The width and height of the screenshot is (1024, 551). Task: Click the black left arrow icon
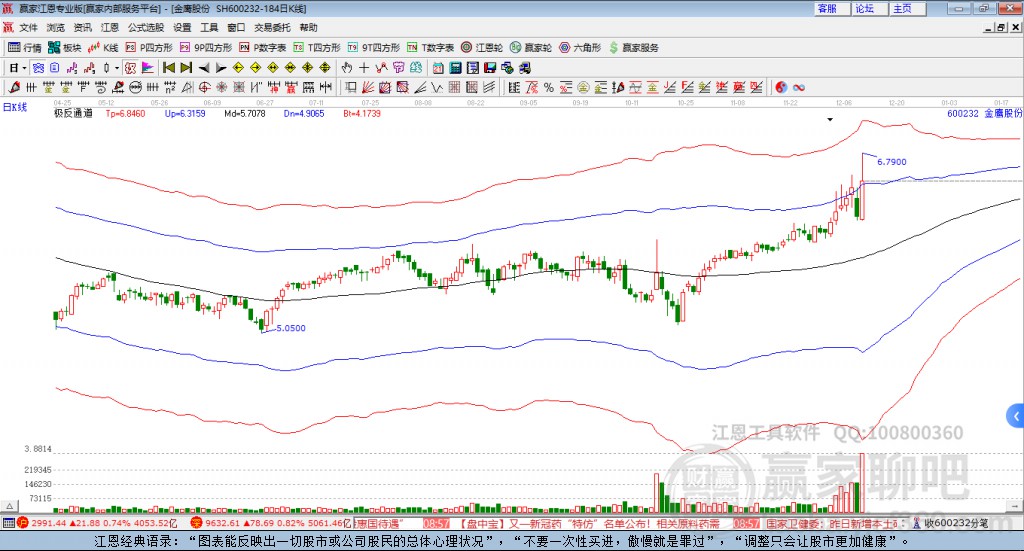point(204,68)
